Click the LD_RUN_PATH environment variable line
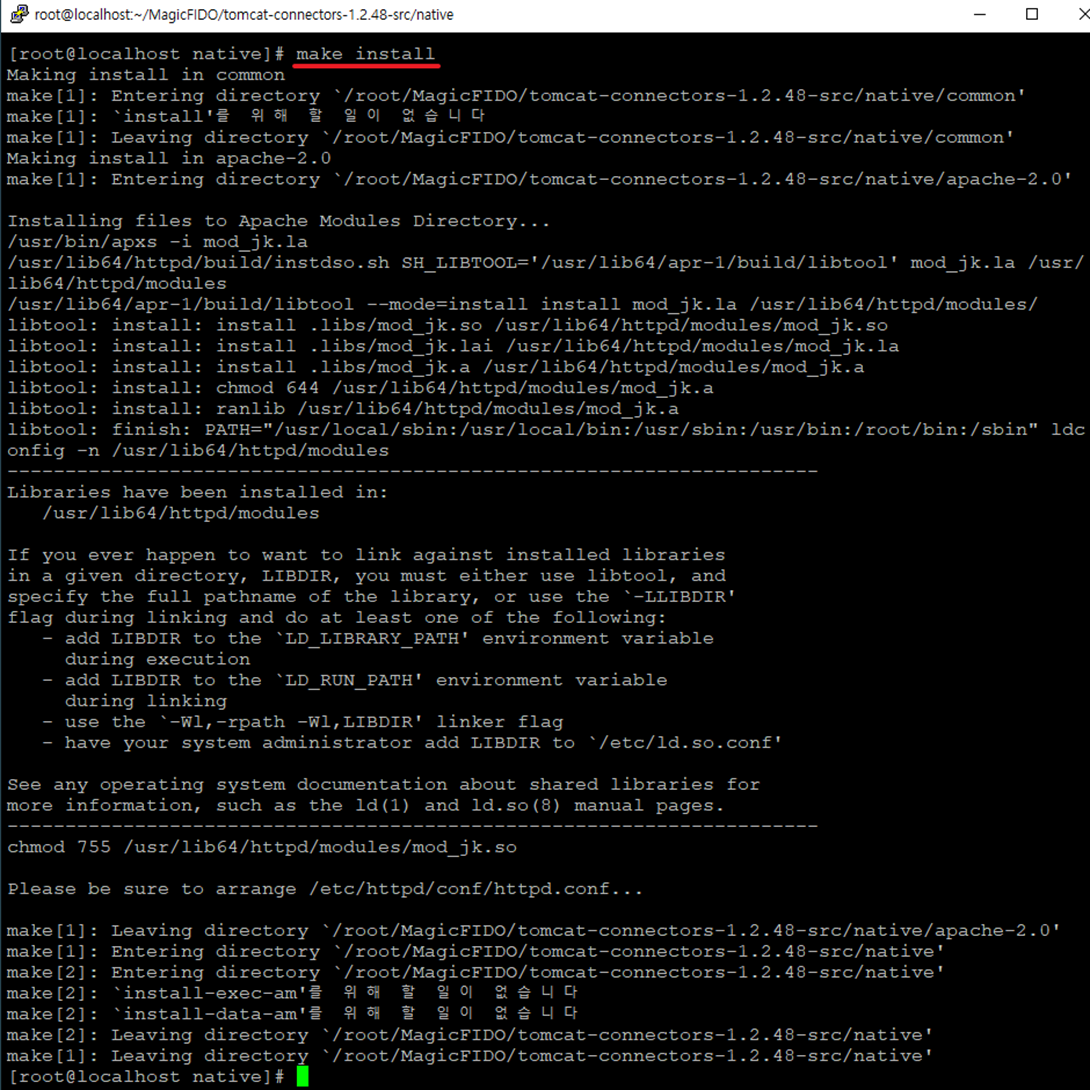The image size is (1090, 1090). click(x=355, y=679)
